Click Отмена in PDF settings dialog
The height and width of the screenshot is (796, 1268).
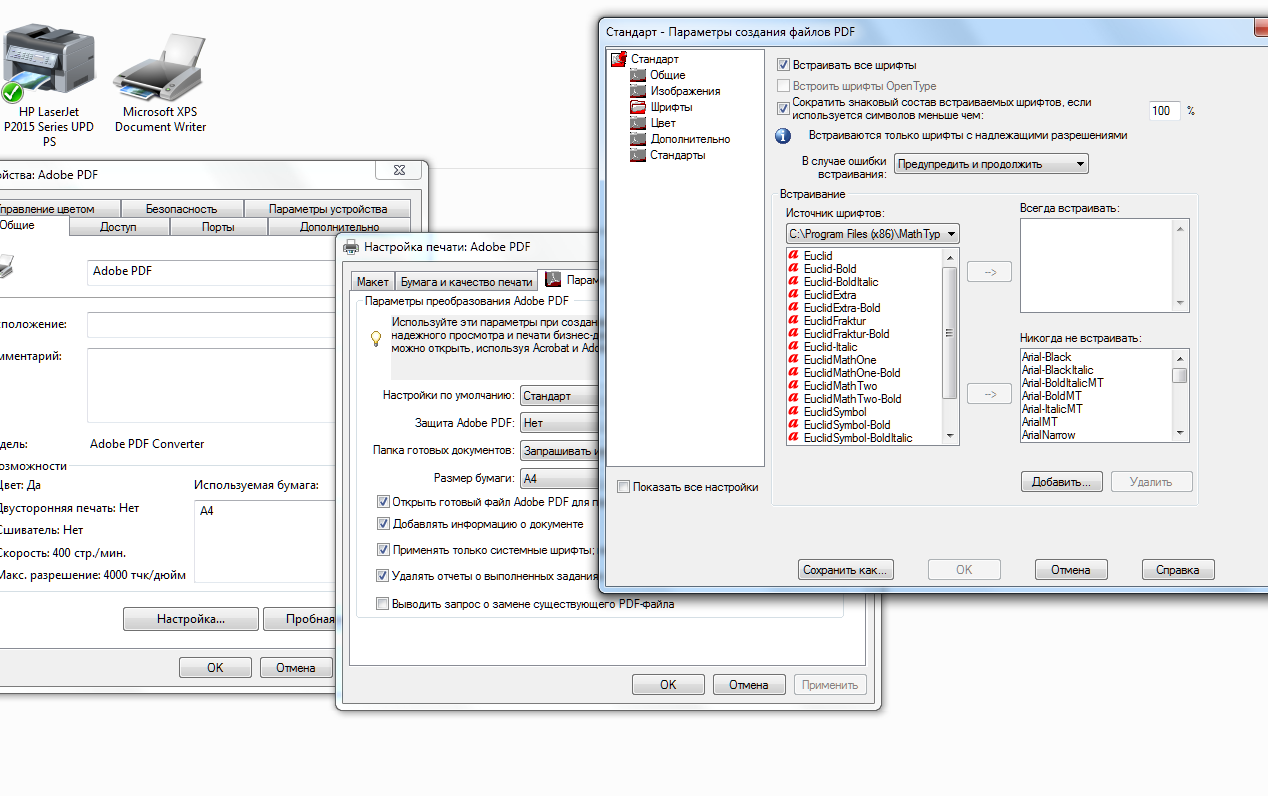(x=1070, y=570)
